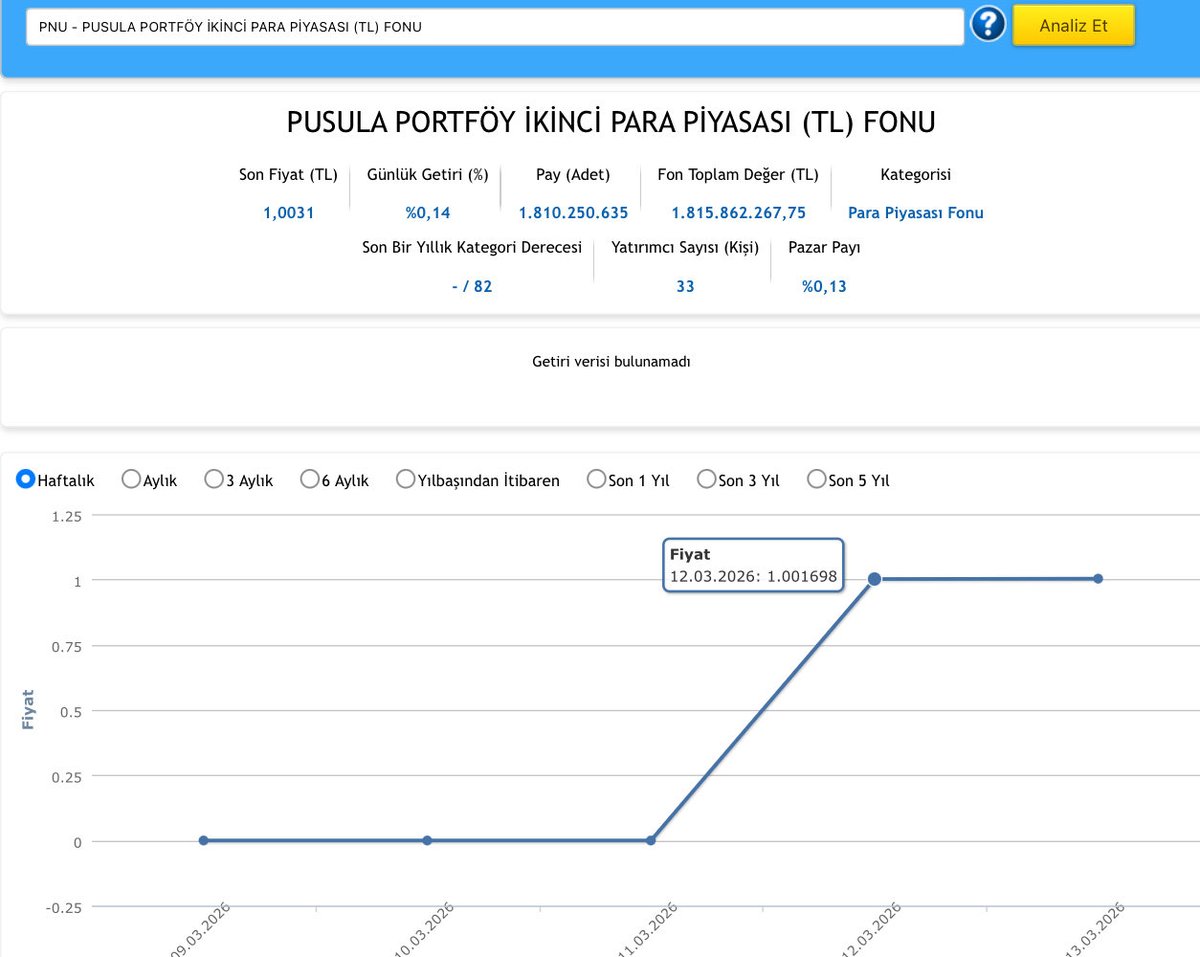This screenshot has height=957, width=1200.
Task: Click the Pay value 1.810.250.635
Action: 573,213
